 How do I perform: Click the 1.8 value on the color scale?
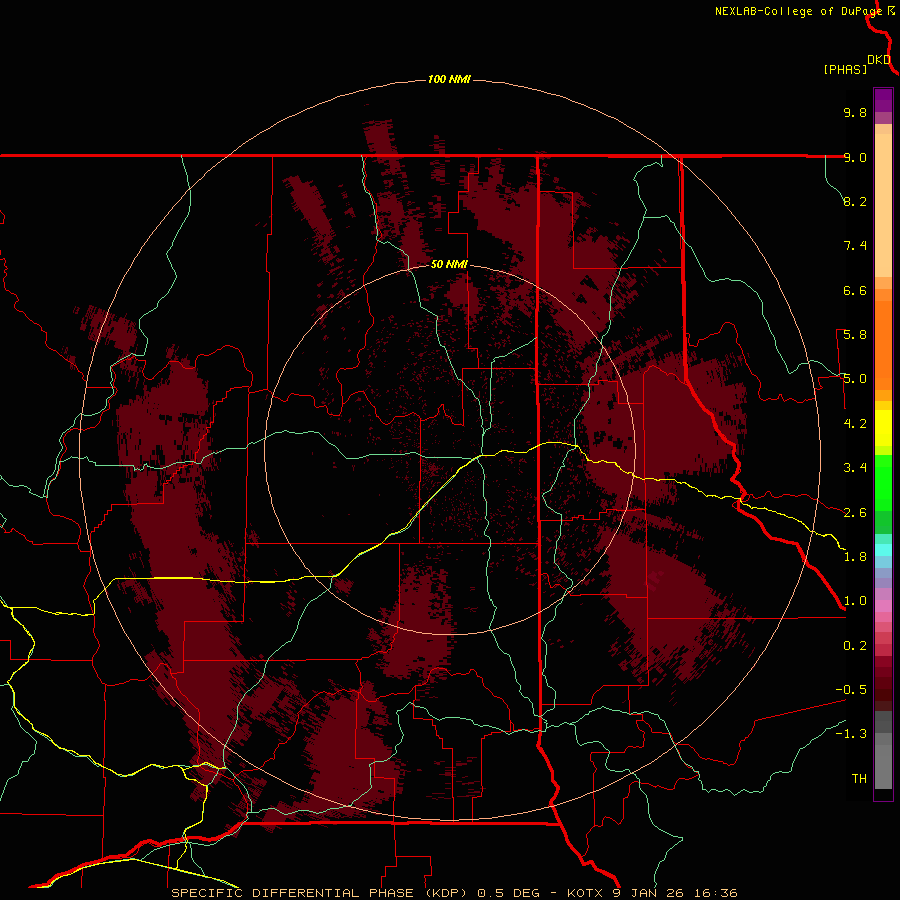[x=855, y=557]
